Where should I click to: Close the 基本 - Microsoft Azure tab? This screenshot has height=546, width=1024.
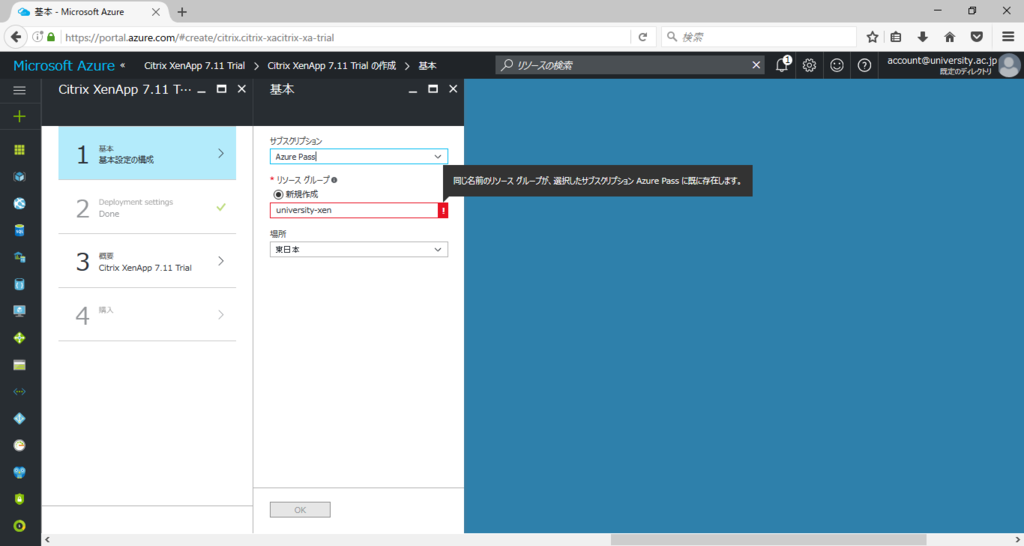click(155, 12)
